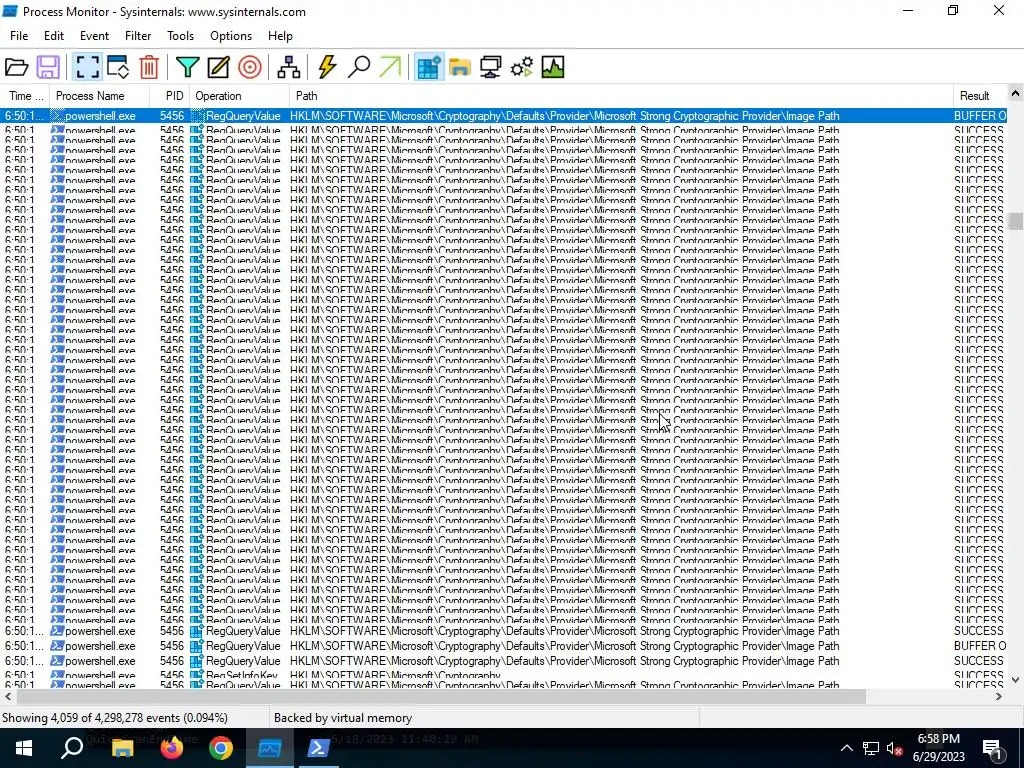Clear the display with the trash can icon

point(149,67)
